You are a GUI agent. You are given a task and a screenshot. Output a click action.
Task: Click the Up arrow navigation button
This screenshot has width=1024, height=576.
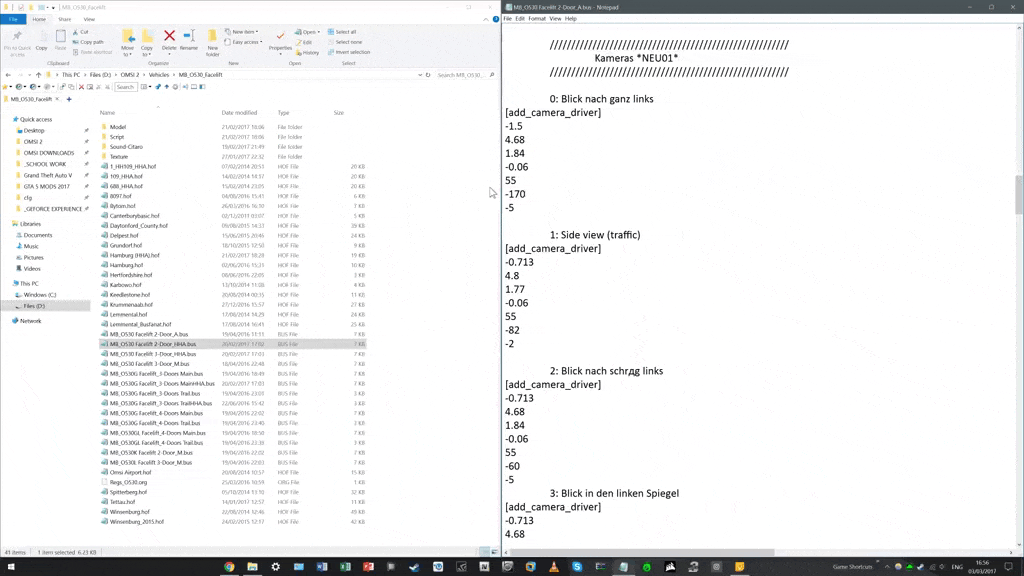39,75
